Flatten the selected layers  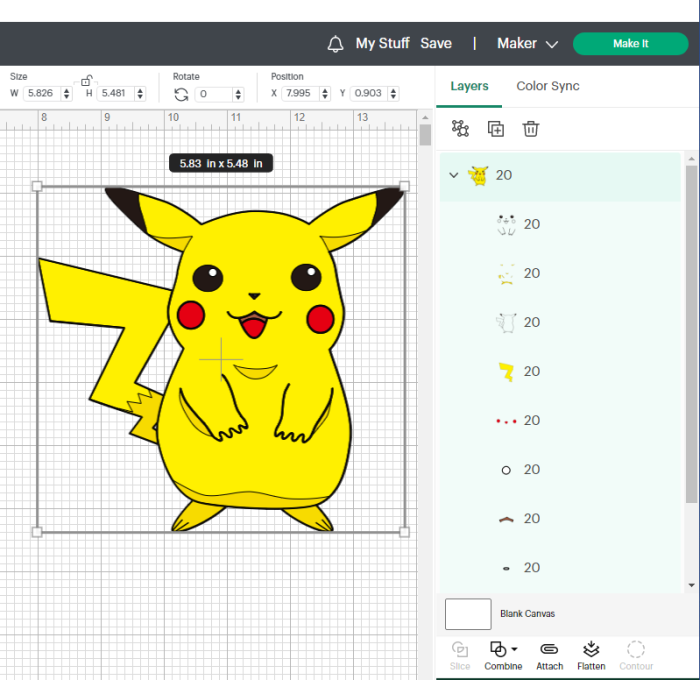pos(591,656)
